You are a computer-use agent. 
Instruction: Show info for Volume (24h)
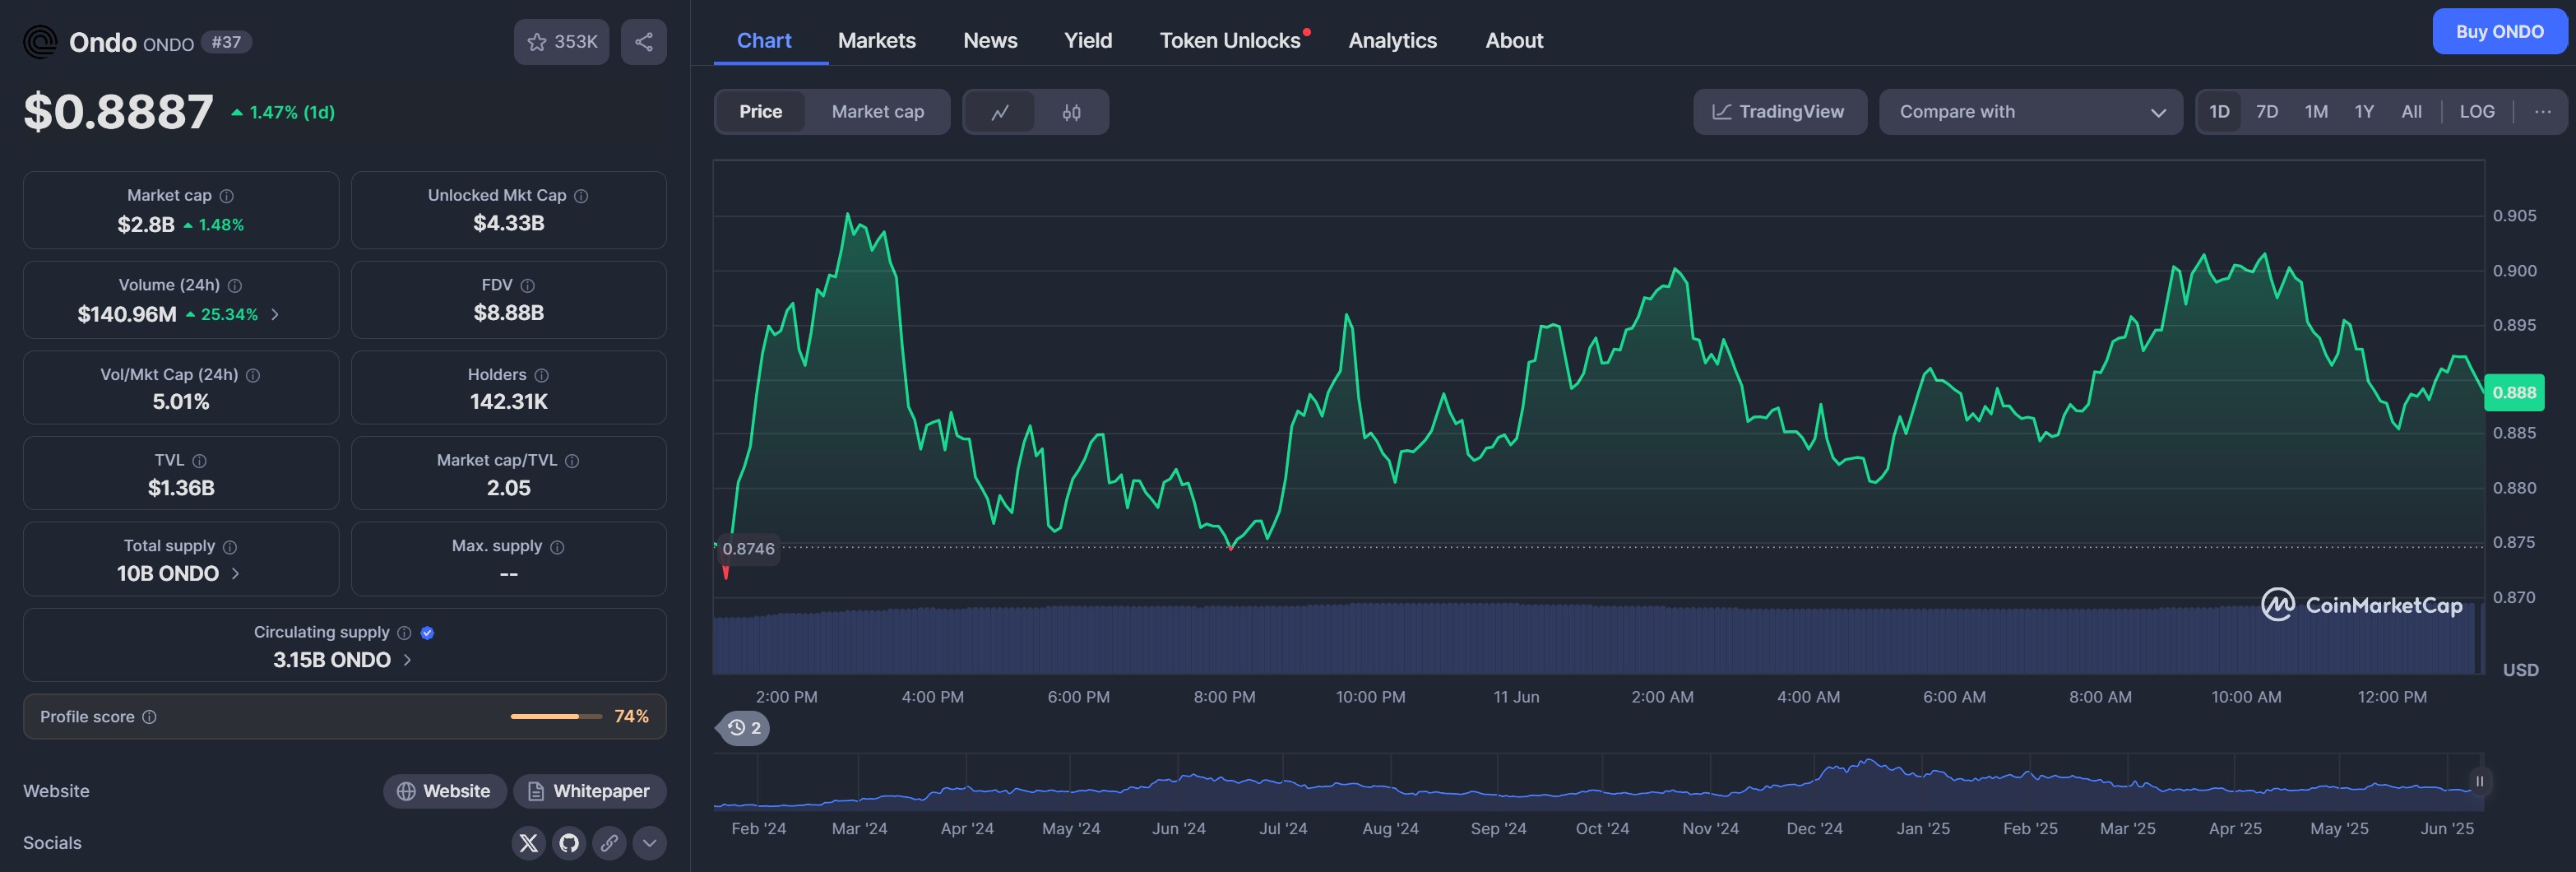(x=235, y=286)
